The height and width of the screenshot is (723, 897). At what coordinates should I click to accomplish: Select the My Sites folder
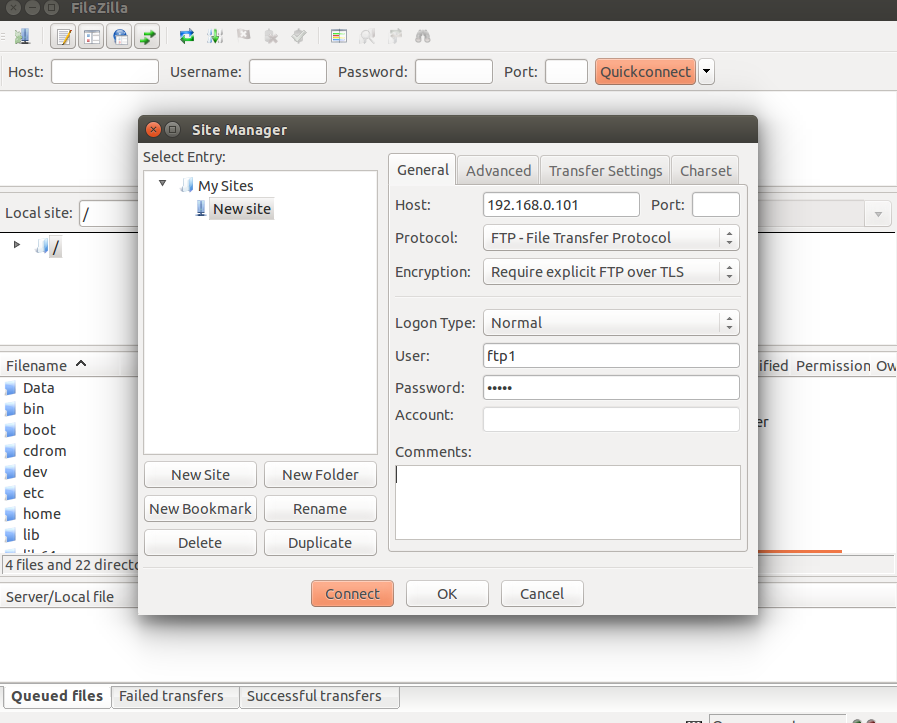click(225, 186)
